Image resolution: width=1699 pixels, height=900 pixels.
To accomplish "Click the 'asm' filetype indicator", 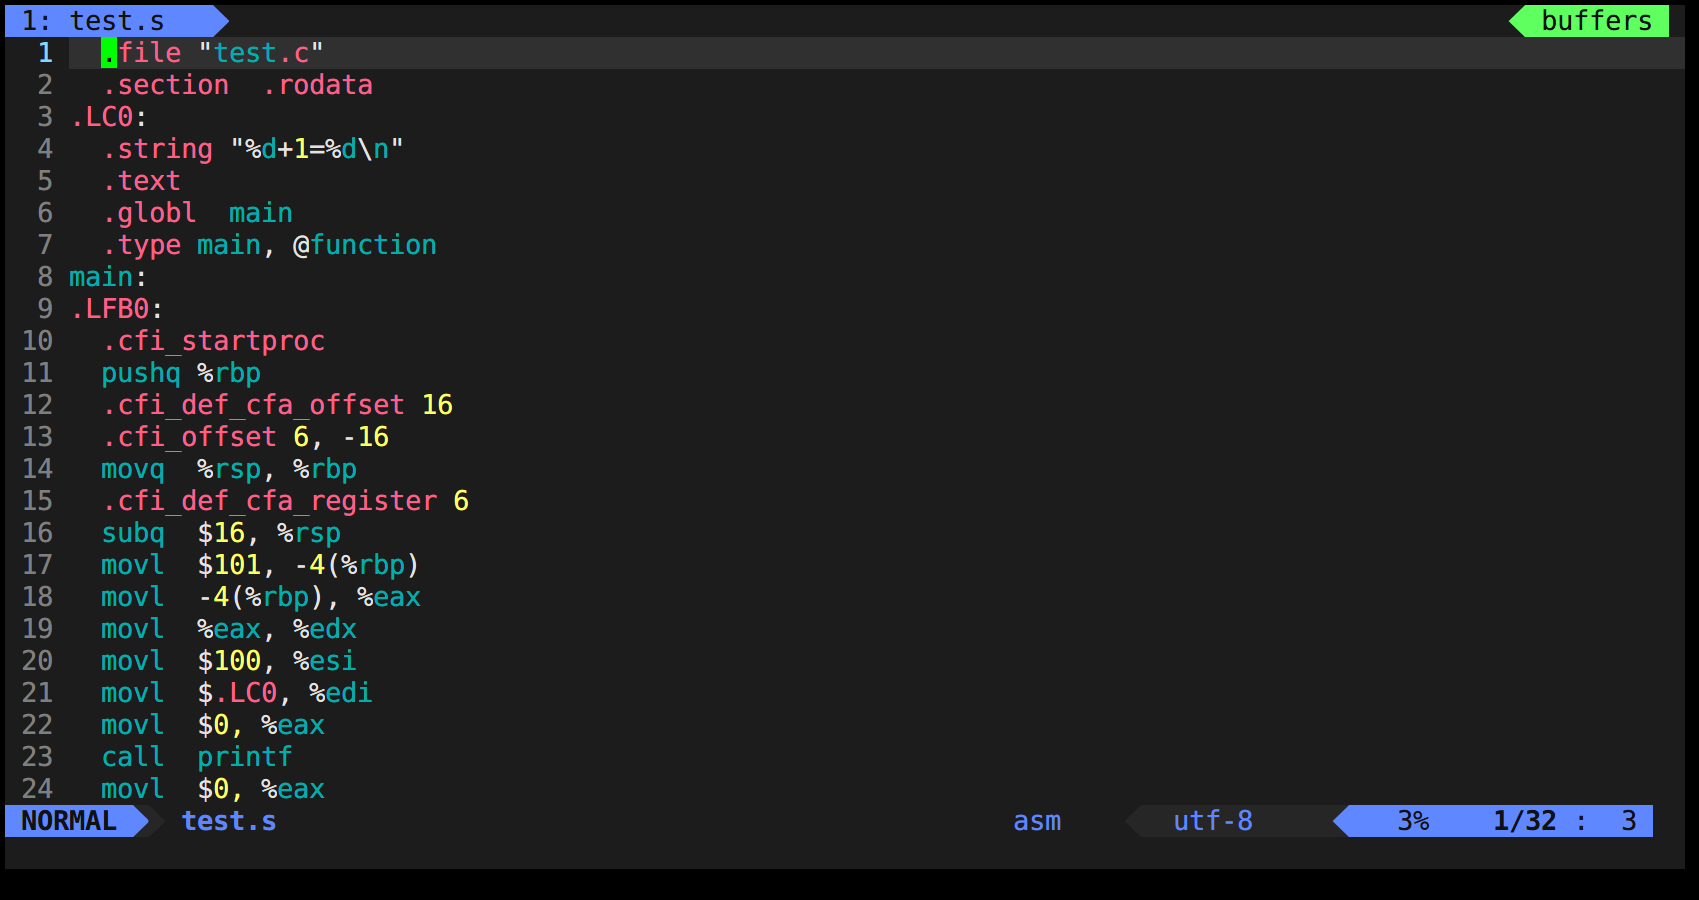I will (1037, 821).
